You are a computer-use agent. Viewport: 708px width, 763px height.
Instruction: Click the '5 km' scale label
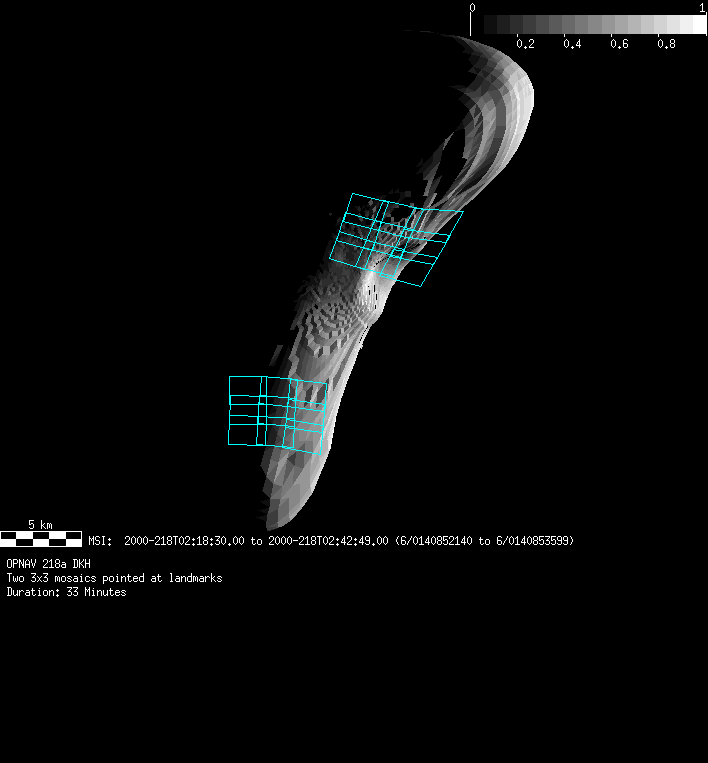click(40, 525)
